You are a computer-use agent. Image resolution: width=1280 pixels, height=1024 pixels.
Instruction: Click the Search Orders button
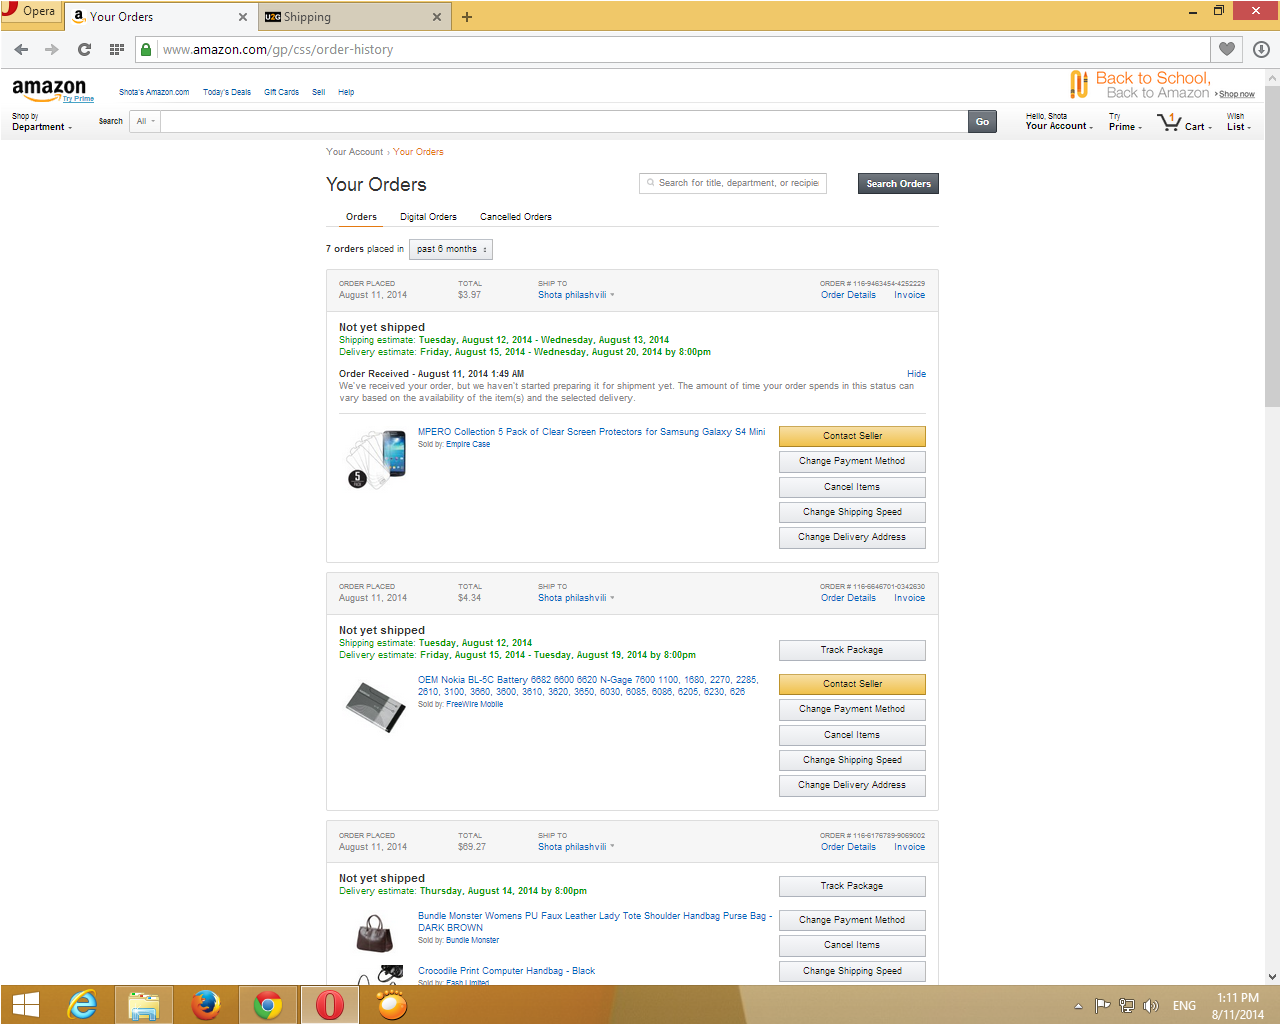click(x=898, y=184)
